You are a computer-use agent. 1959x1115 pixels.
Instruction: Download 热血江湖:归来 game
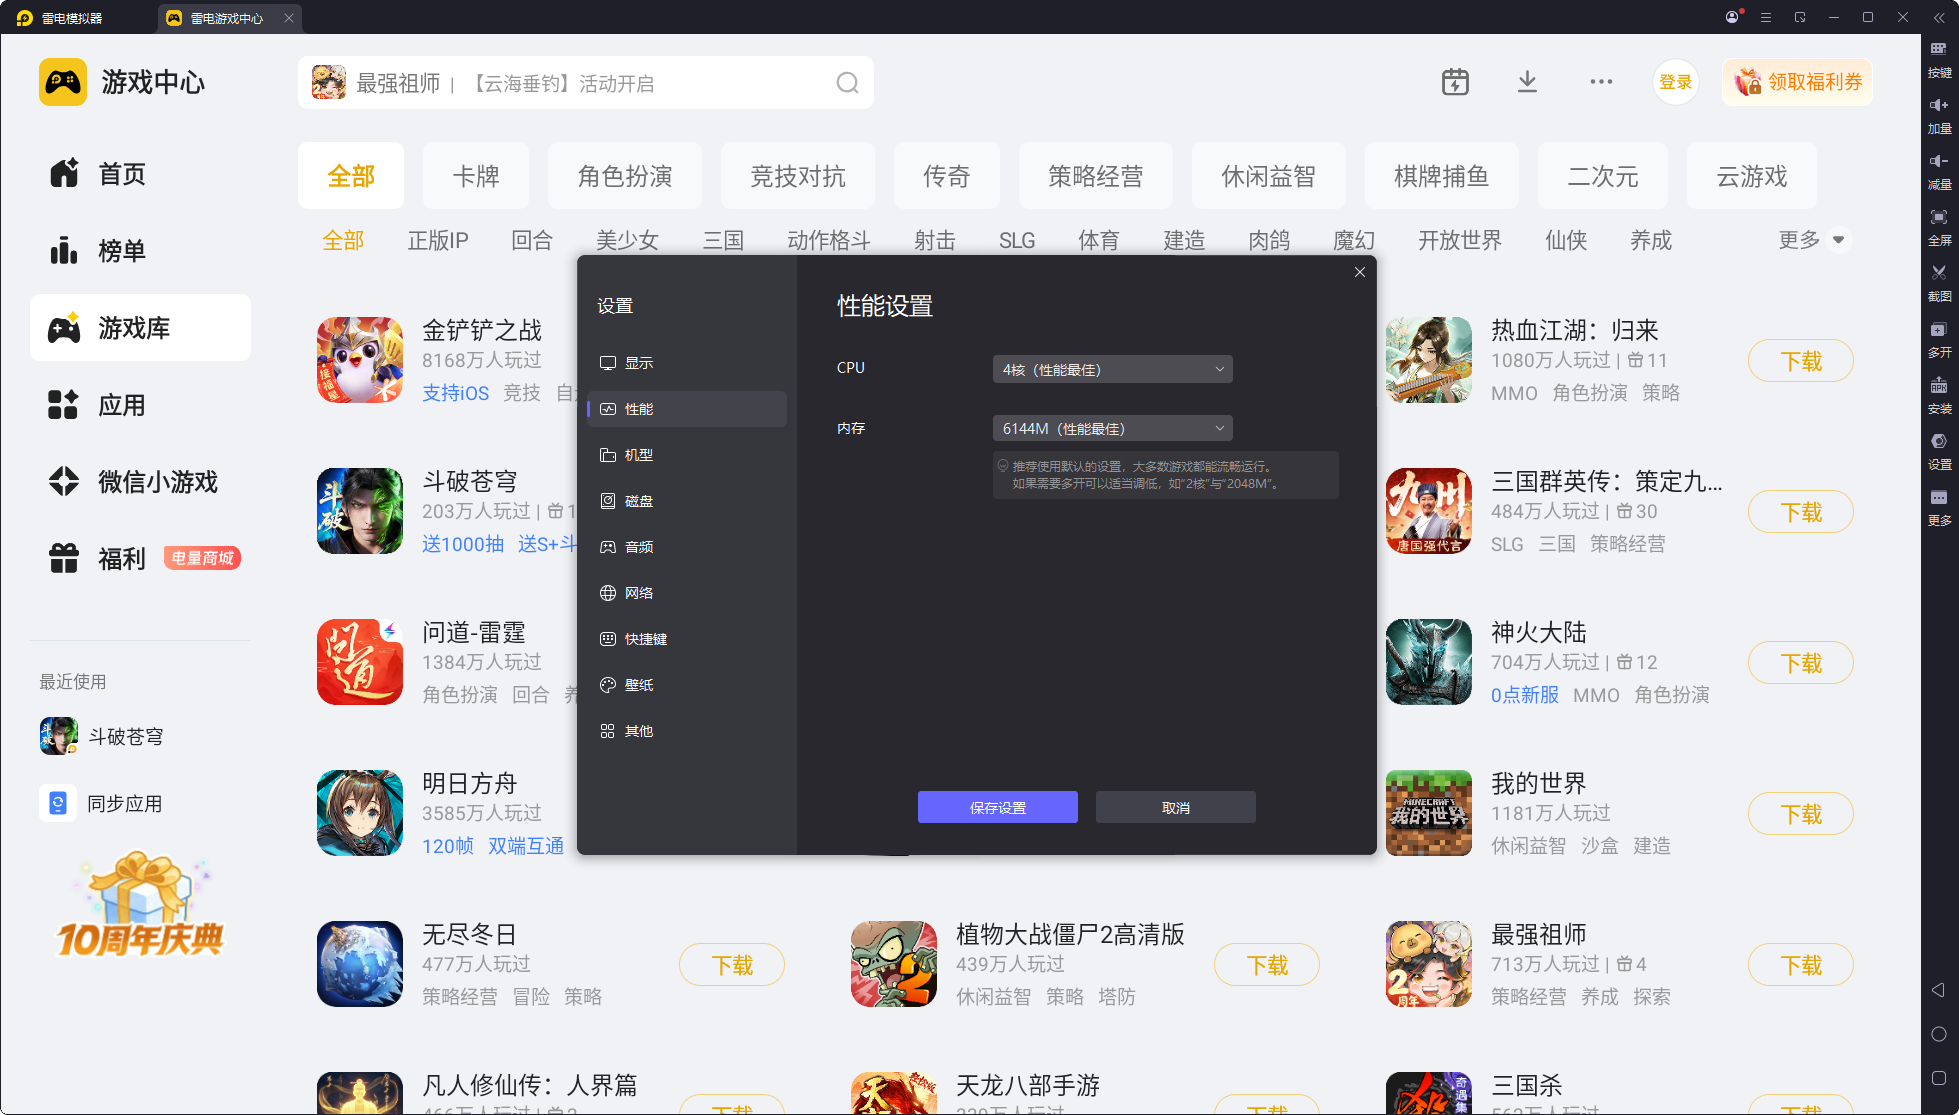coord(1800,361)
